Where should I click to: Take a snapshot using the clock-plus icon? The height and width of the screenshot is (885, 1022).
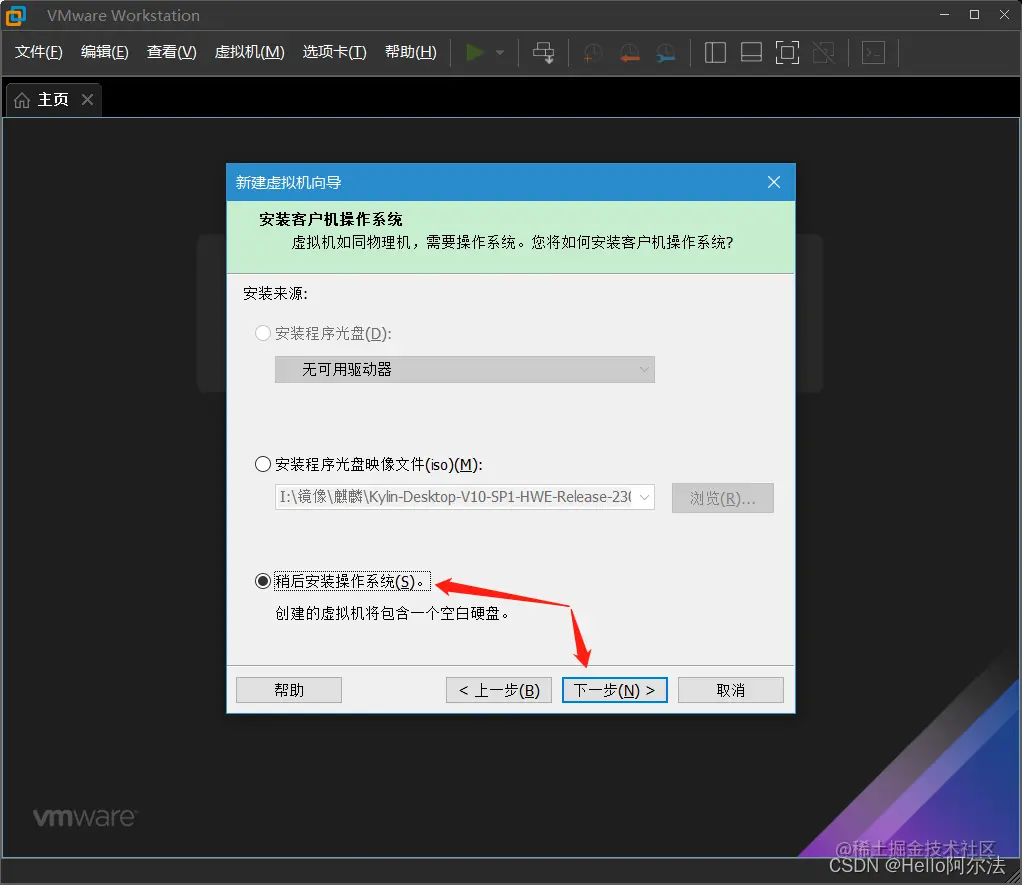tap(592, 52)
